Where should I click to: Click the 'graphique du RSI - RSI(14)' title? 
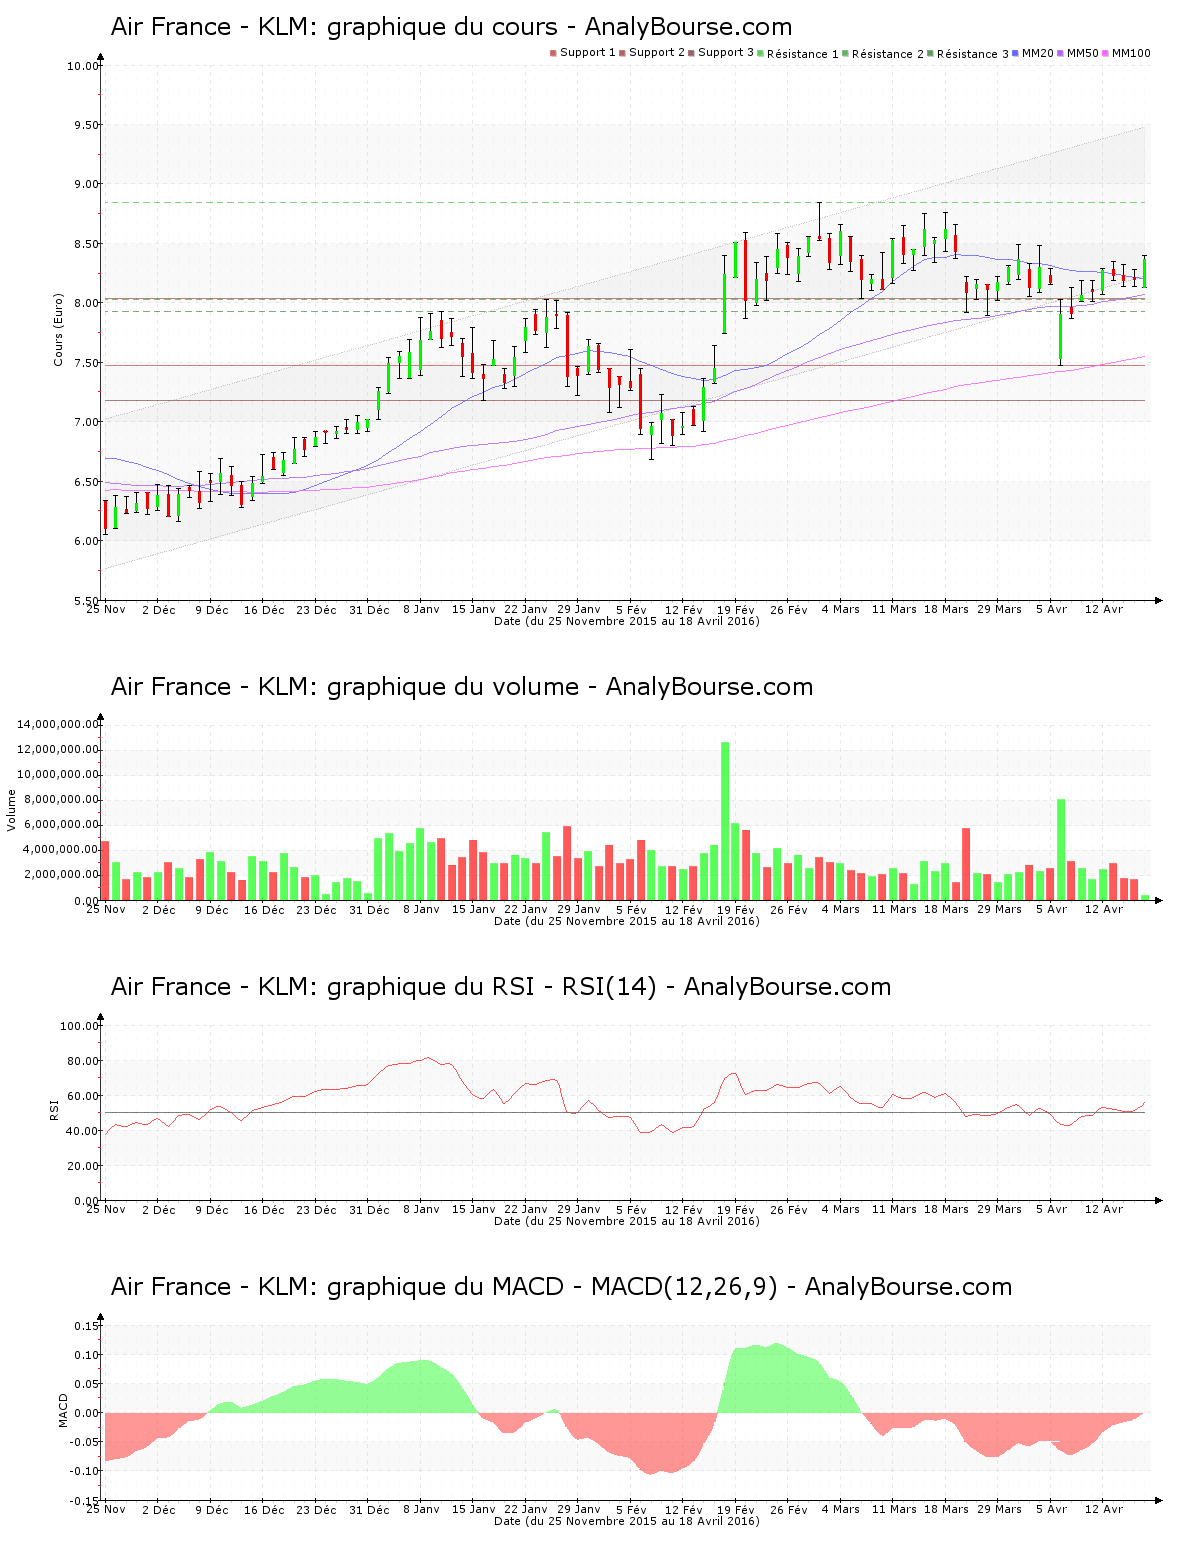[501, 987]
